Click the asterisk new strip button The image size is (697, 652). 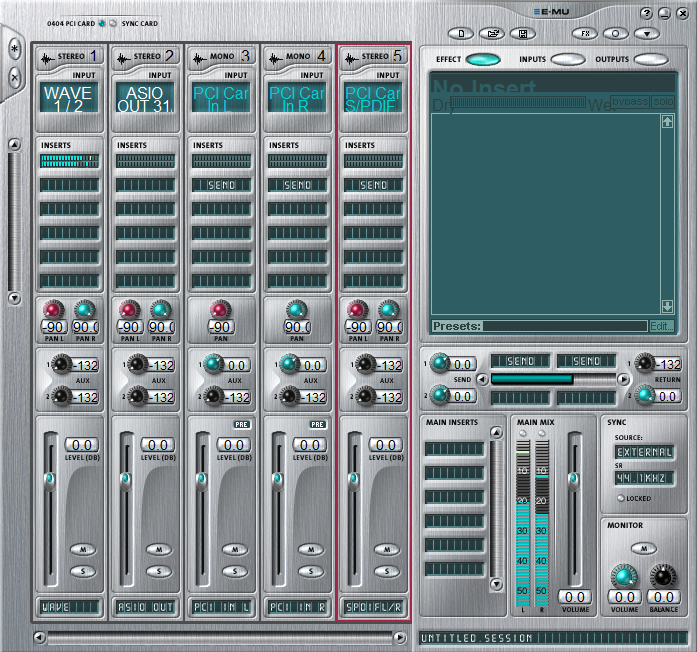15,48
